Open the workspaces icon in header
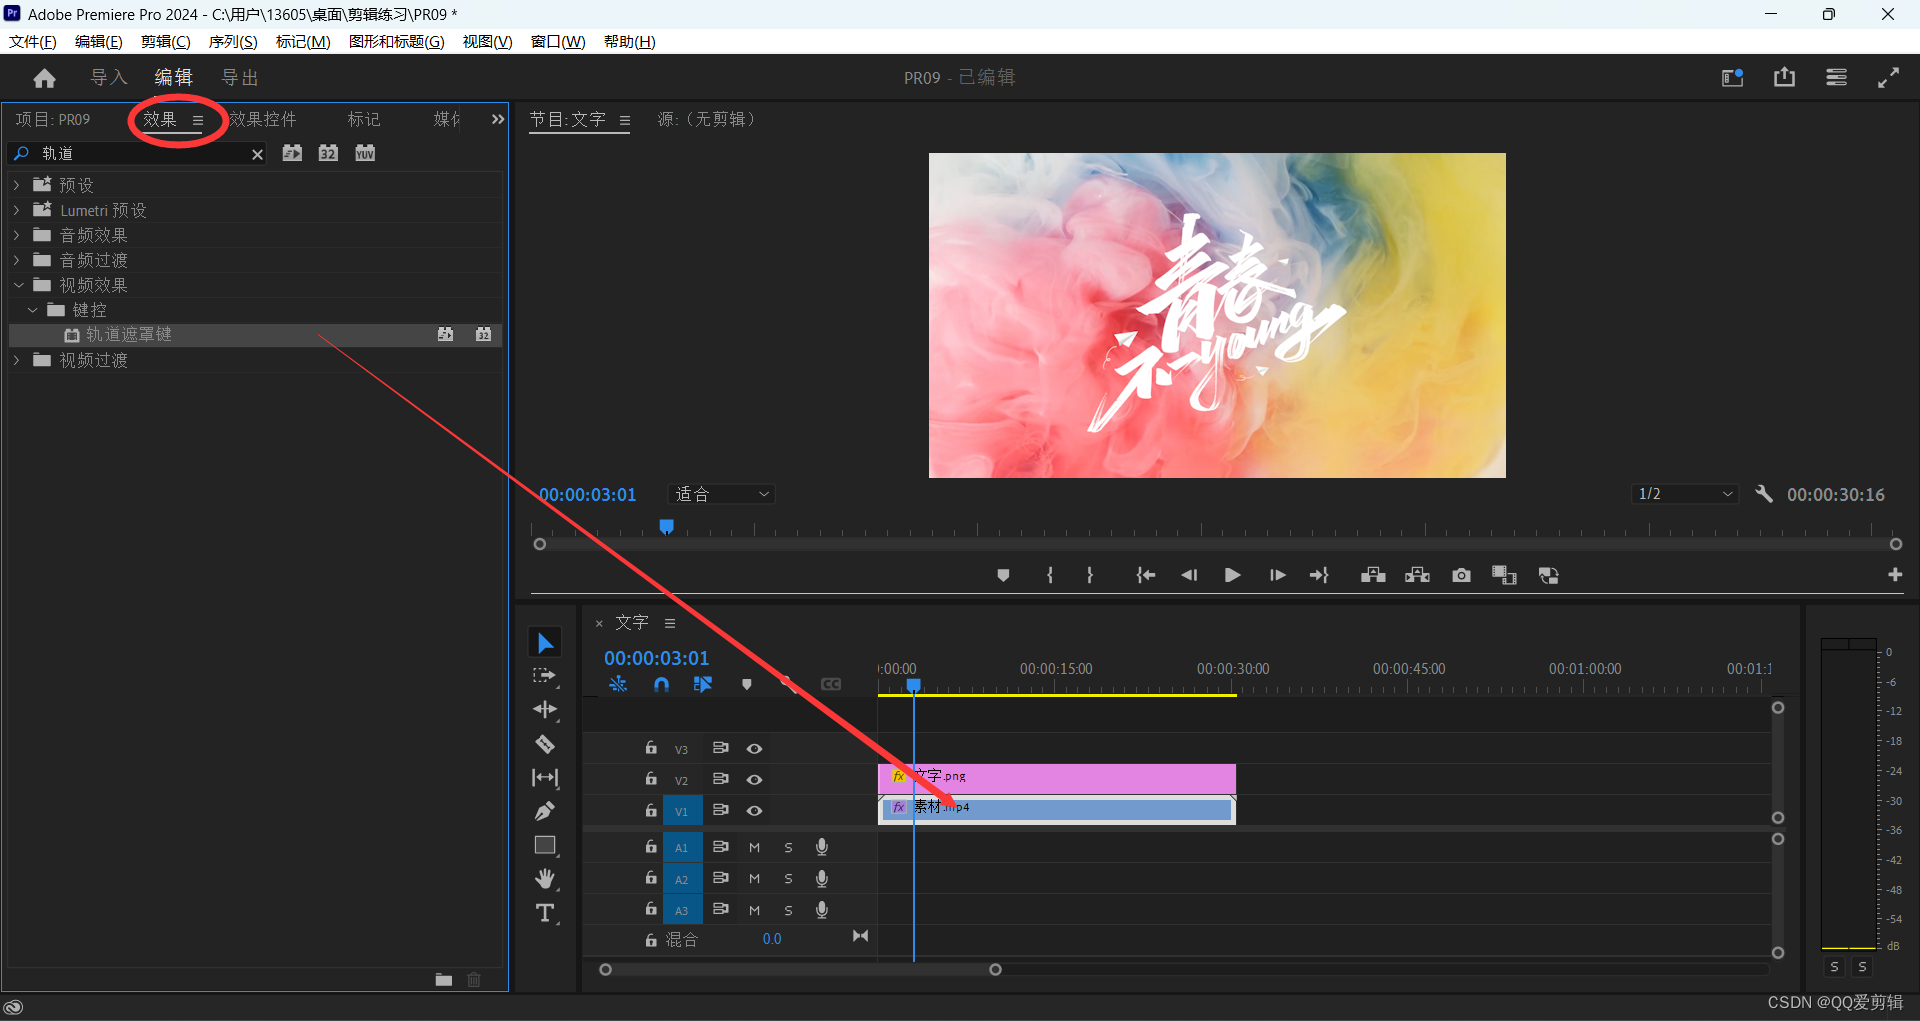The height and width of the screenshot is (1021, 1920). pyautogui.click(x=1836, y=77)
